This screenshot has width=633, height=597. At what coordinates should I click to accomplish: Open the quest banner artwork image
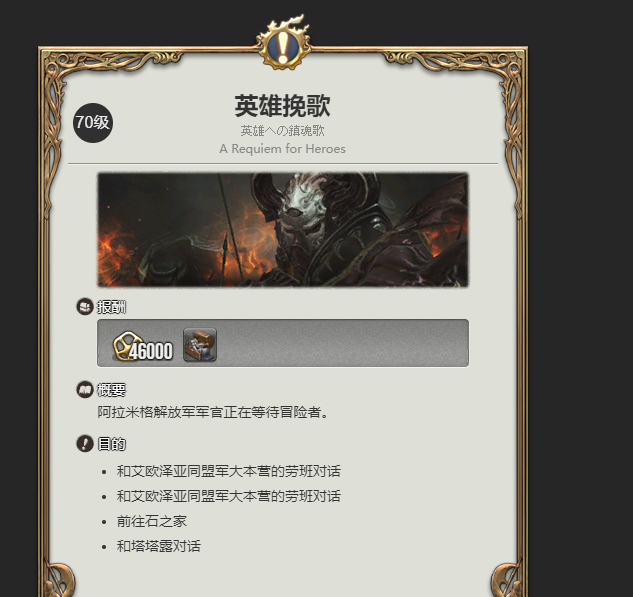283,230
